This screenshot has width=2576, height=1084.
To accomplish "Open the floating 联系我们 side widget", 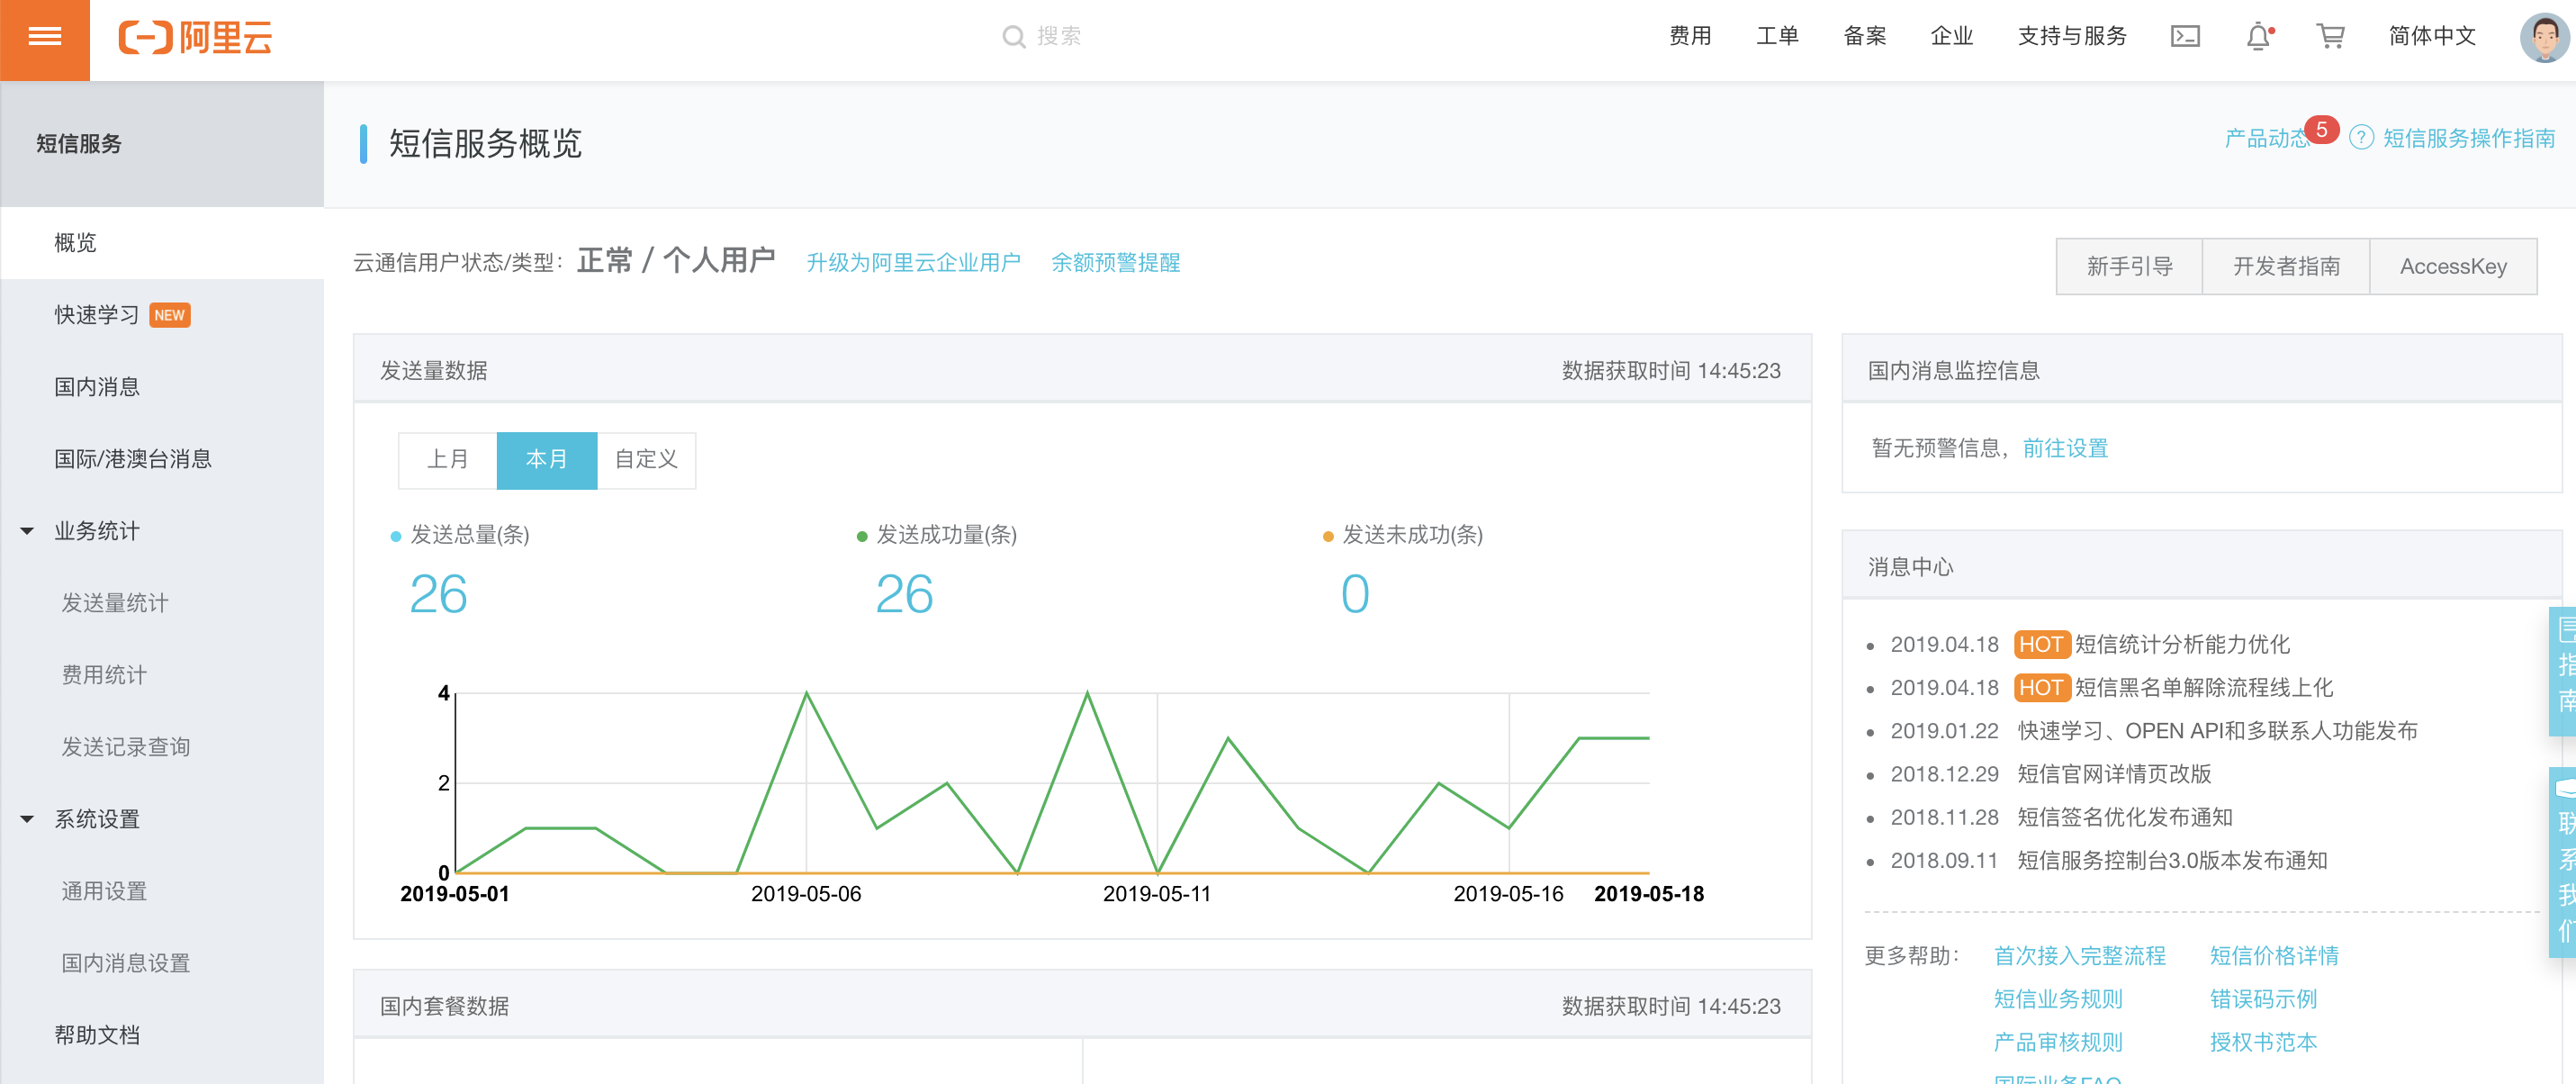I will [2563, 862].
